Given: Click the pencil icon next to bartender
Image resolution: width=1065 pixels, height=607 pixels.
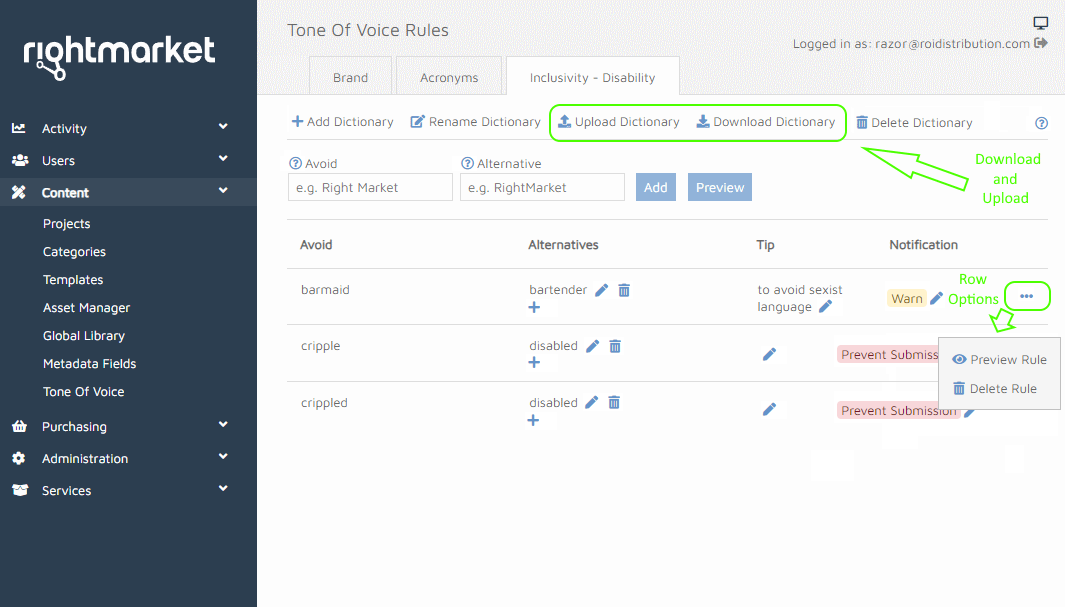Looking at the screenshot, I should click(601, 290).
